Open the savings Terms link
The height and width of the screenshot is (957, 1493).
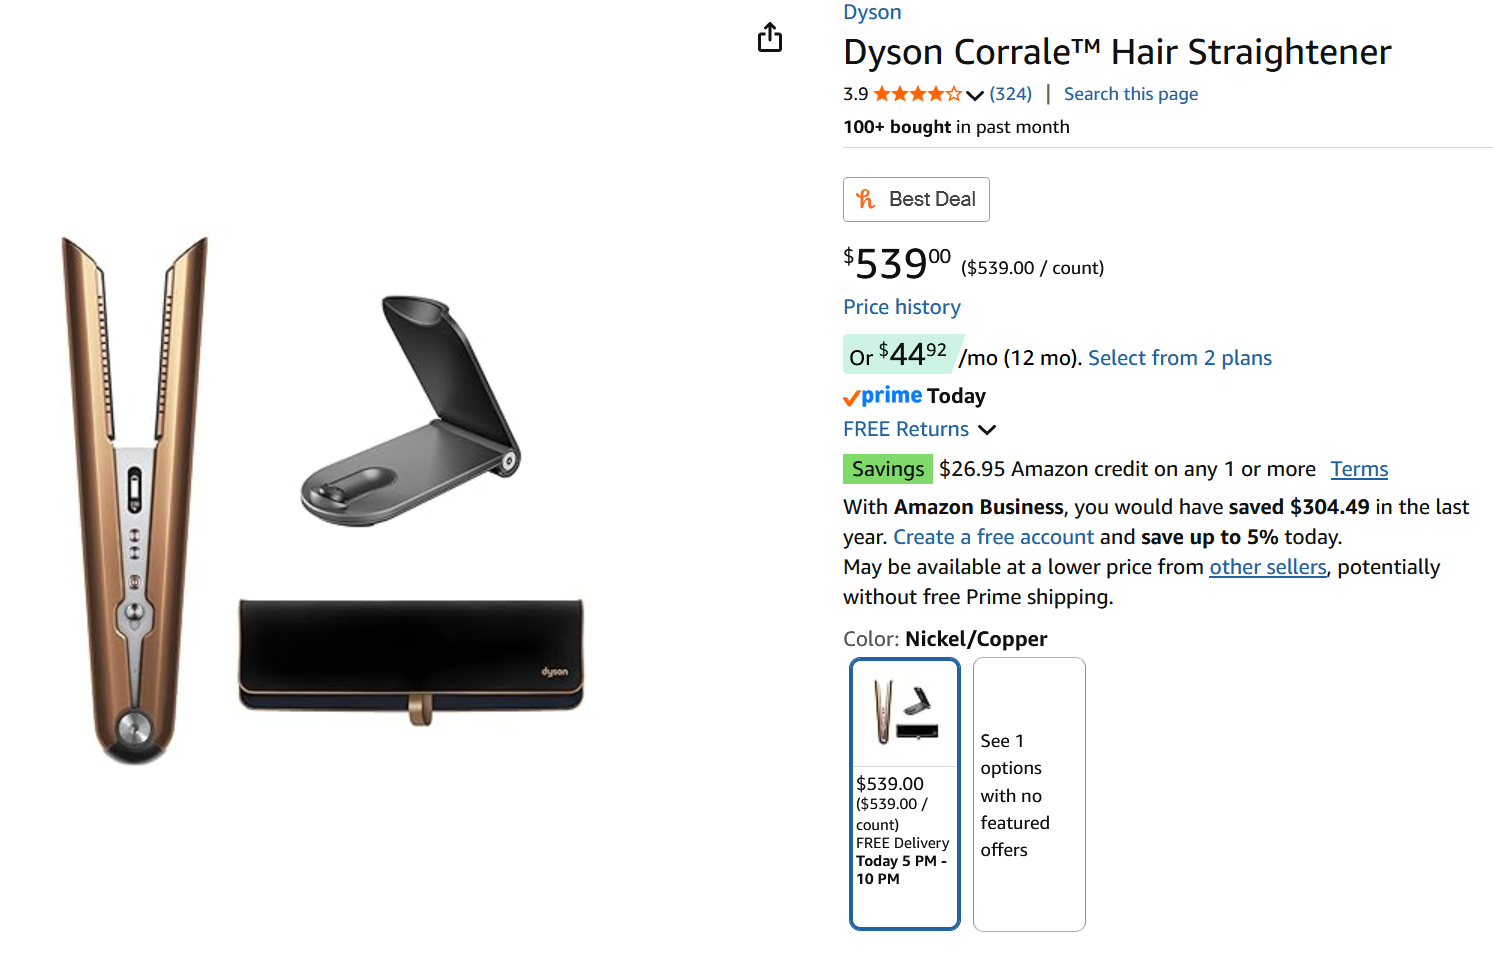[1358, 469]
